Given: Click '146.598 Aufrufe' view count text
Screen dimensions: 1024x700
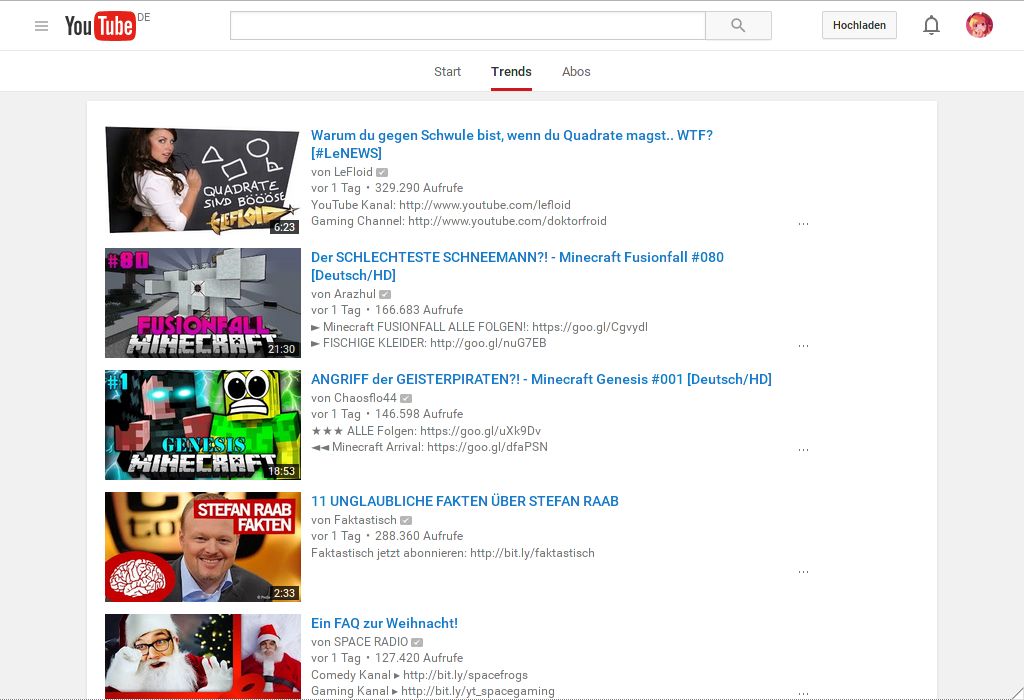Looking at the screenshot, I should (419, 414).
